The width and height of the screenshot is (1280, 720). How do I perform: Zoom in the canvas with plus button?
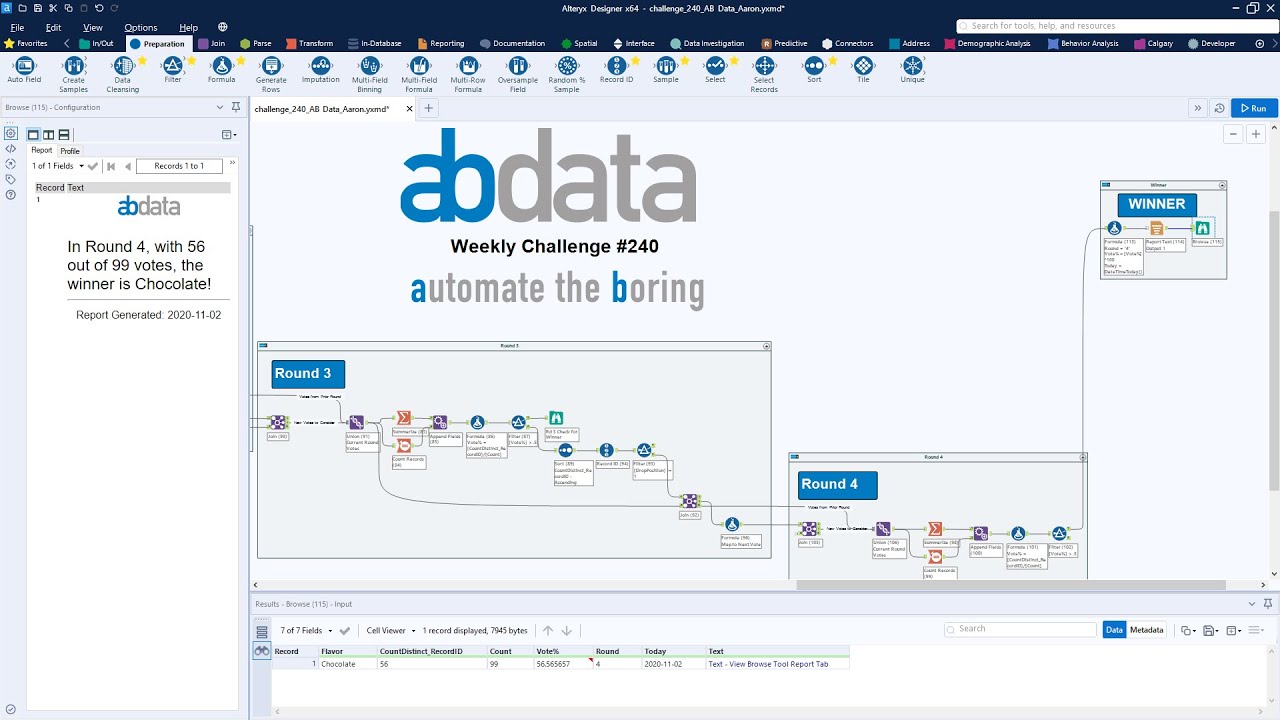coord(1256,134)
